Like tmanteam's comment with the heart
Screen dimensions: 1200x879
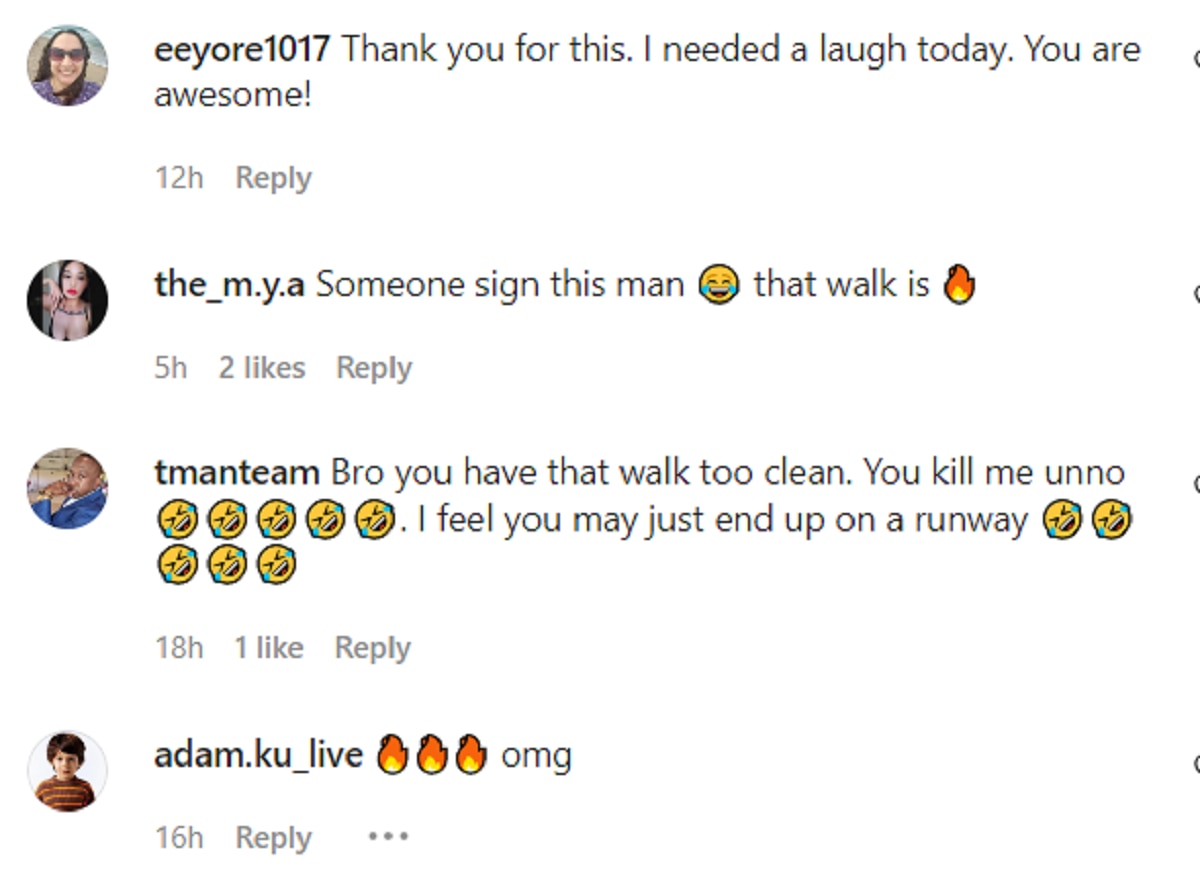tap(1196, 484)
